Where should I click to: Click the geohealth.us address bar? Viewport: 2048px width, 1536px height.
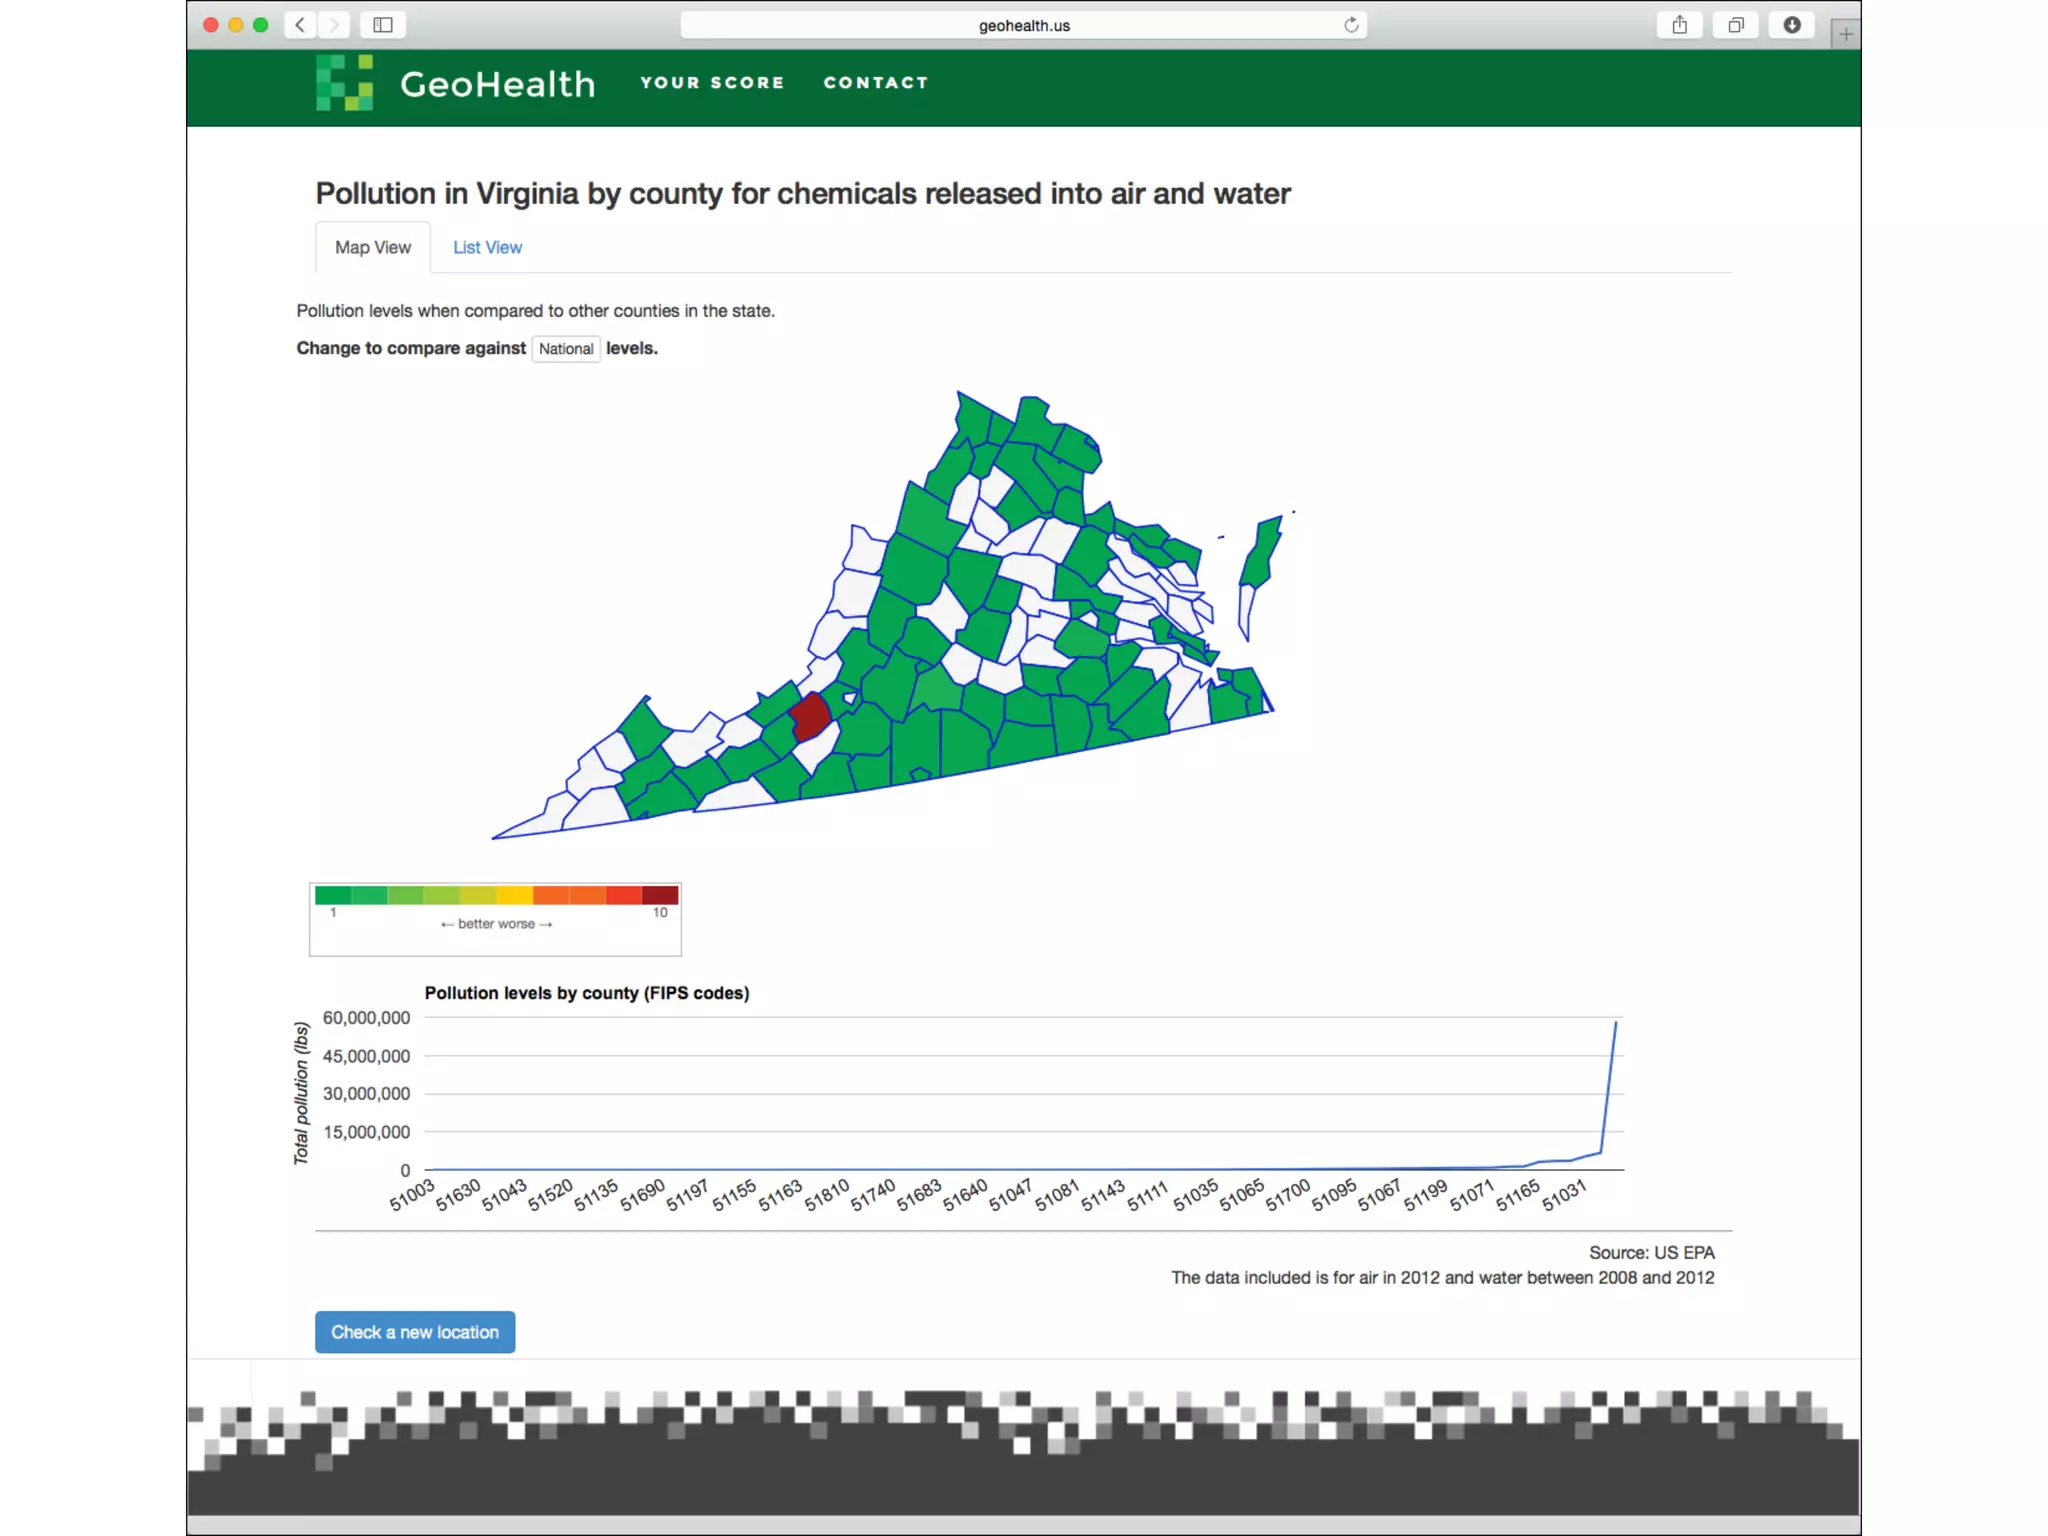pyautogui.click(x=1023, y=25)
